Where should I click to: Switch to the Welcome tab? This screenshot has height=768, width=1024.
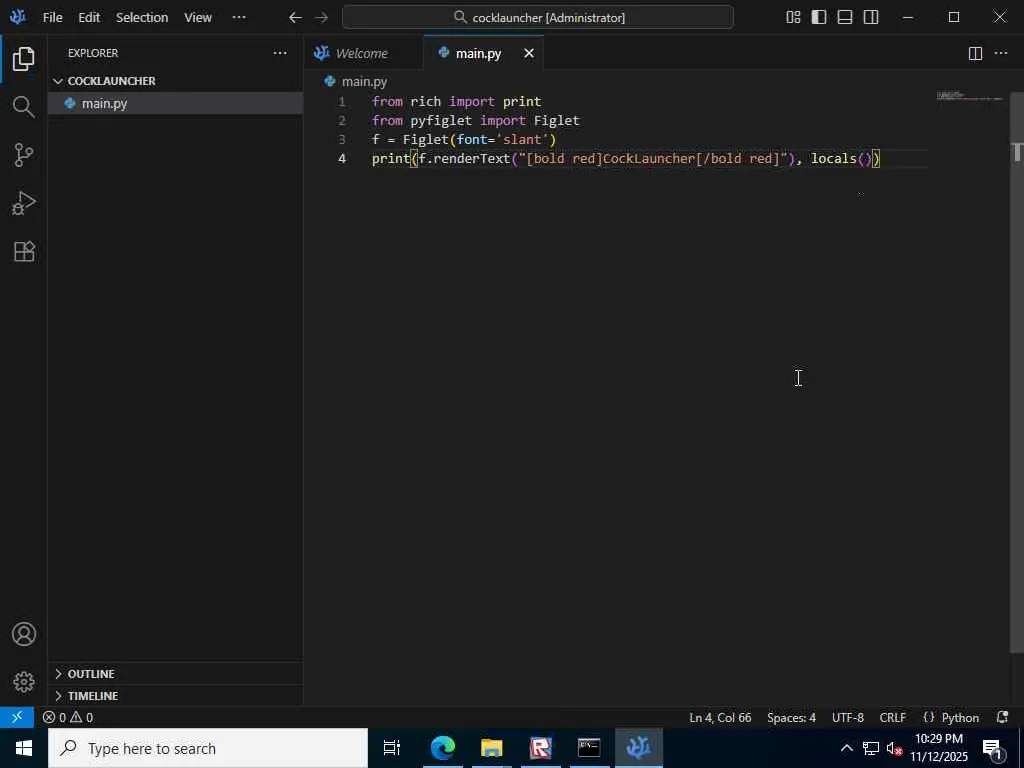click(362, 54)
